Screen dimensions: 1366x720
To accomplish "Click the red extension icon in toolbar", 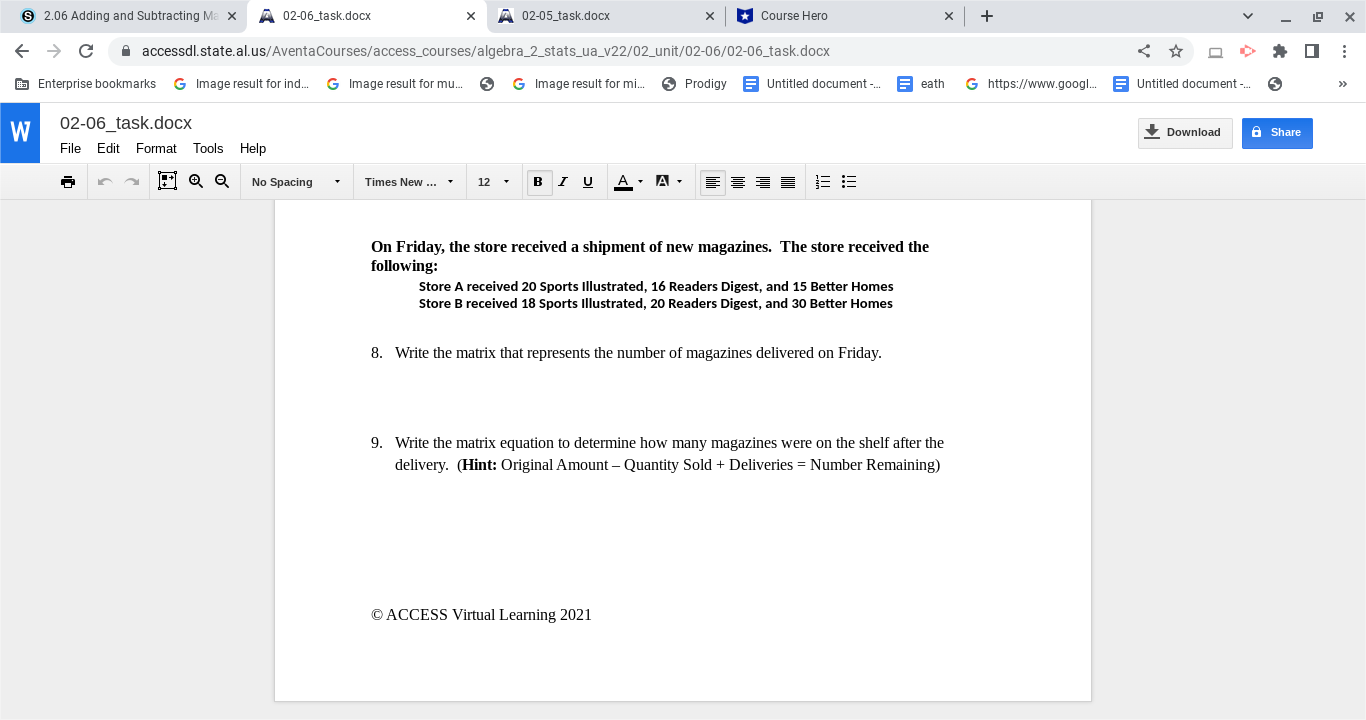I will pos(1248,51).
